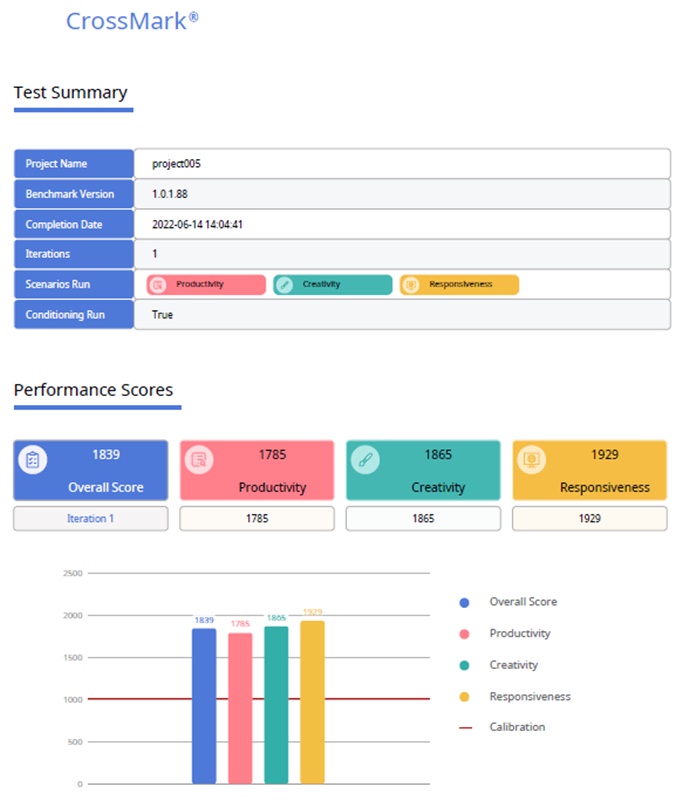This screenshot has width=682, height=800.
Task: Click the 1865 label above the teal bar
Action: pyautogui.click(x=276, y=618)
